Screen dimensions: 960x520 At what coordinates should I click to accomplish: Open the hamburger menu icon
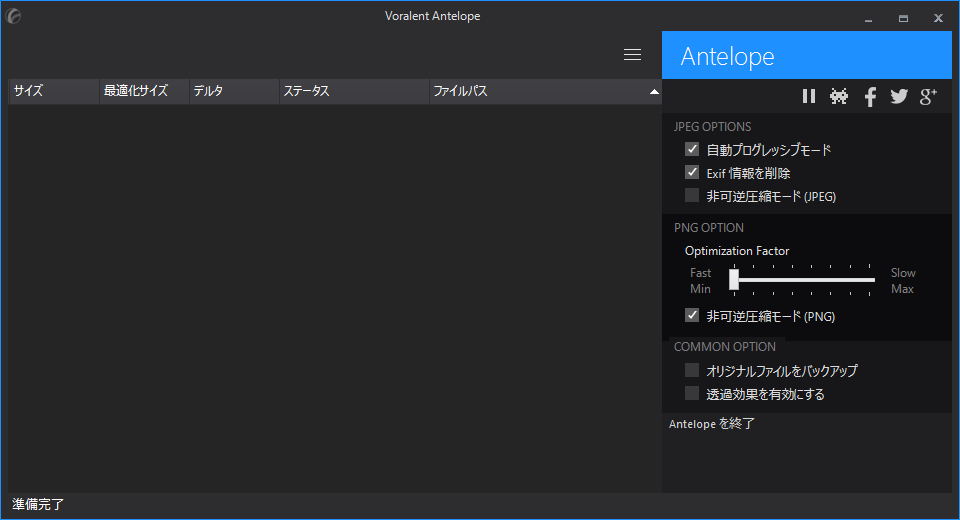(632, 55)
